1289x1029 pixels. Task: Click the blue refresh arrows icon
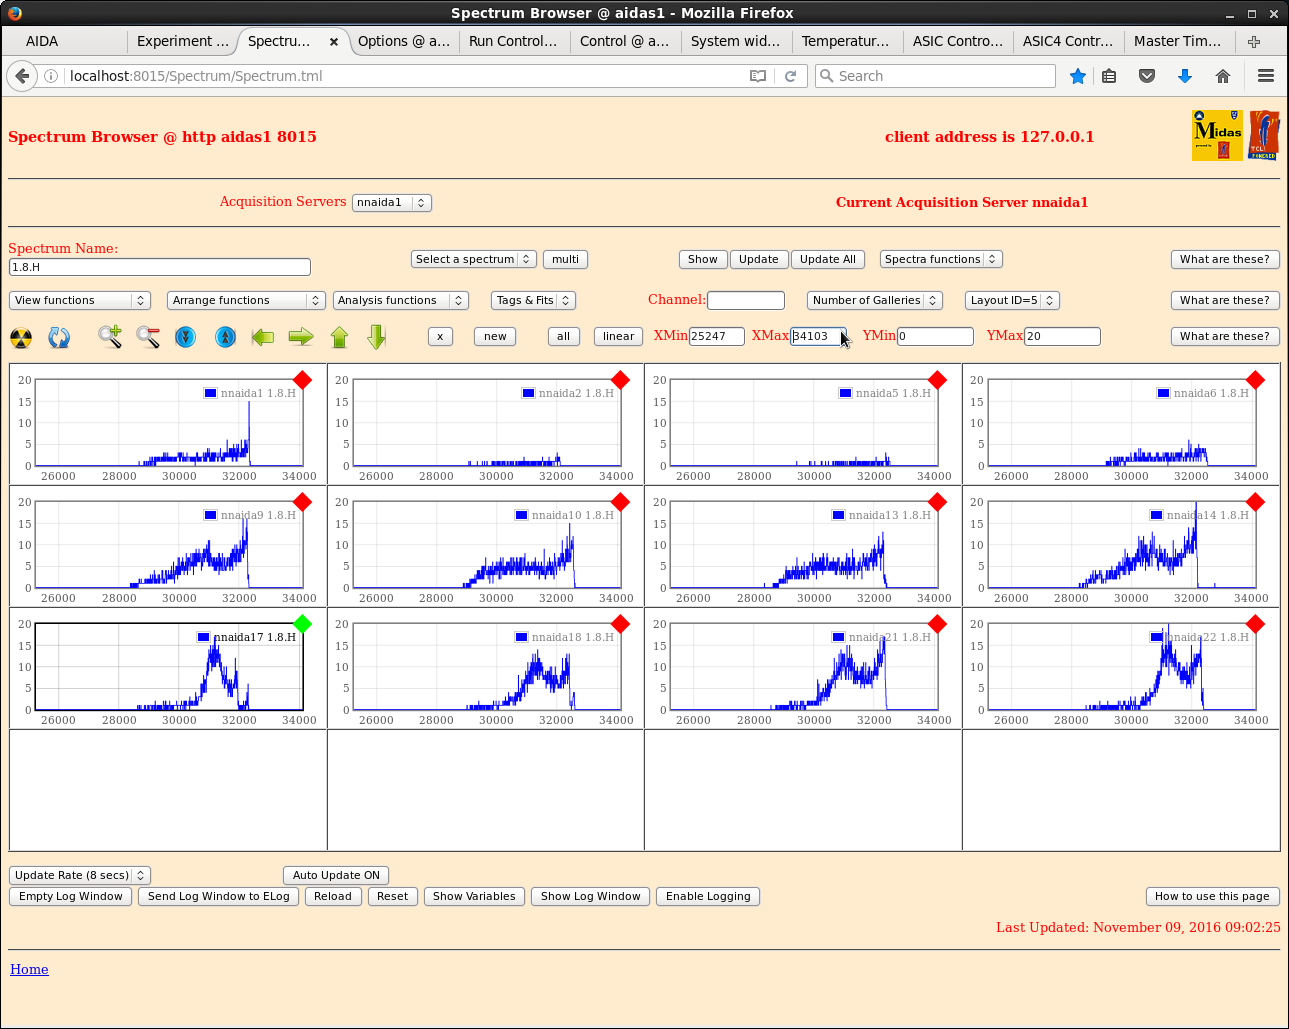(x=59, y=338)
